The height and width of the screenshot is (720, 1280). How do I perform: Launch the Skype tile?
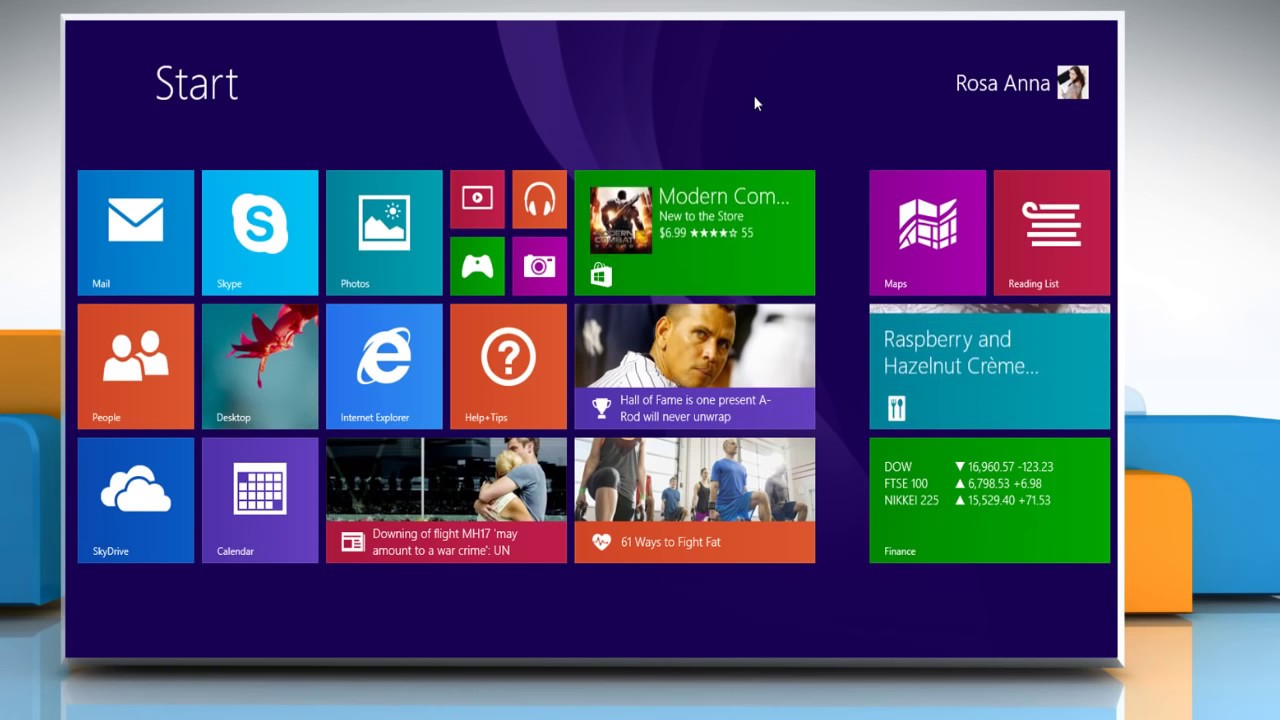[x=260, y=233]
